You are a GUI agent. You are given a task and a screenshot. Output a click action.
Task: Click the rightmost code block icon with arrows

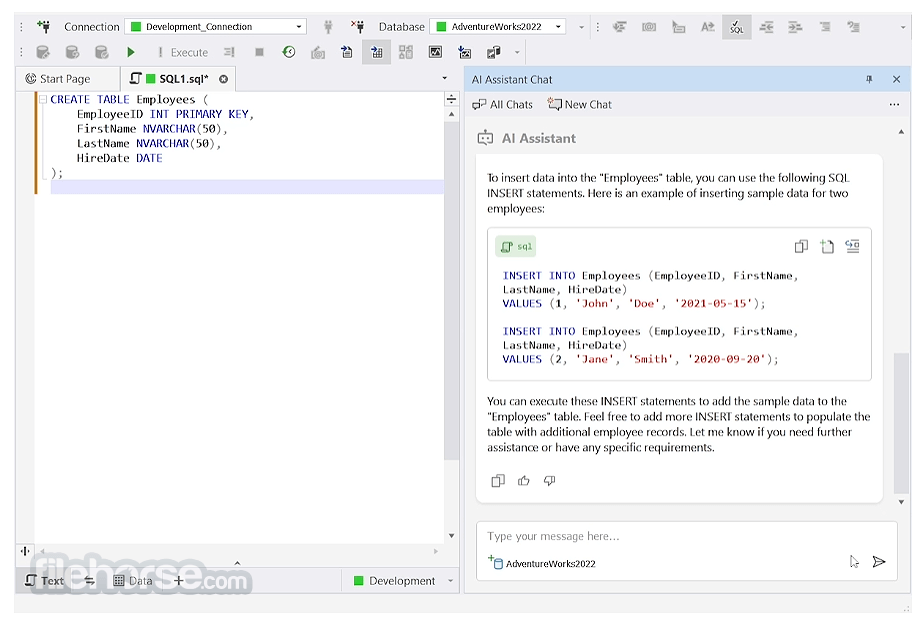click(853, 246)
